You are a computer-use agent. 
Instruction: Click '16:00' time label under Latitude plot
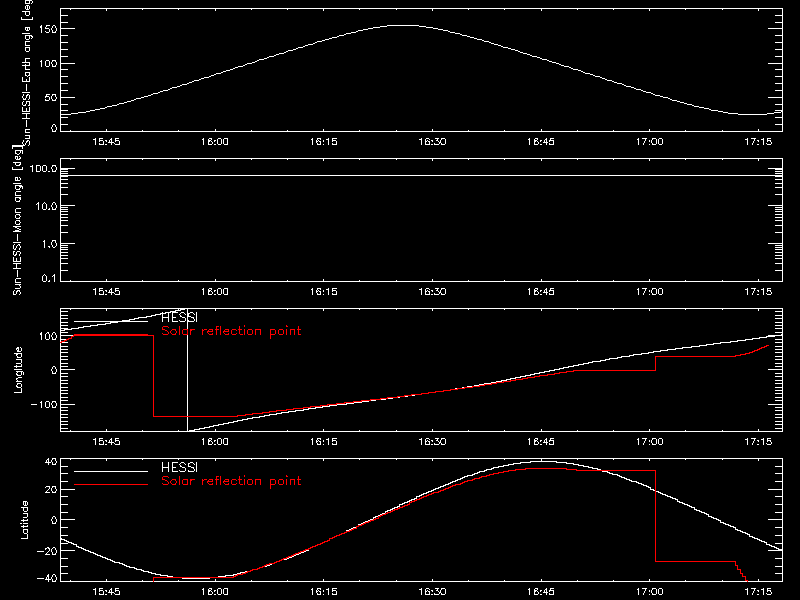(215, 591)
